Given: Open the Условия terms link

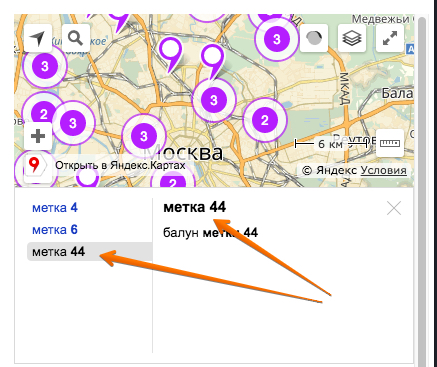Looking at the screenshot, I should 384,170.
